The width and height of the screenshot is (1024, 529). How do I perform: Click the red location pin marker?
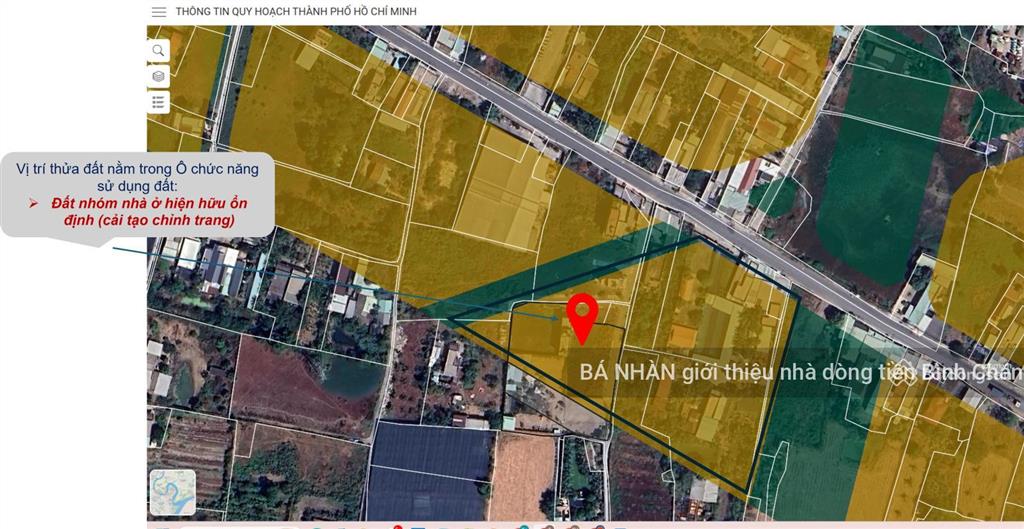coord(583,318)
